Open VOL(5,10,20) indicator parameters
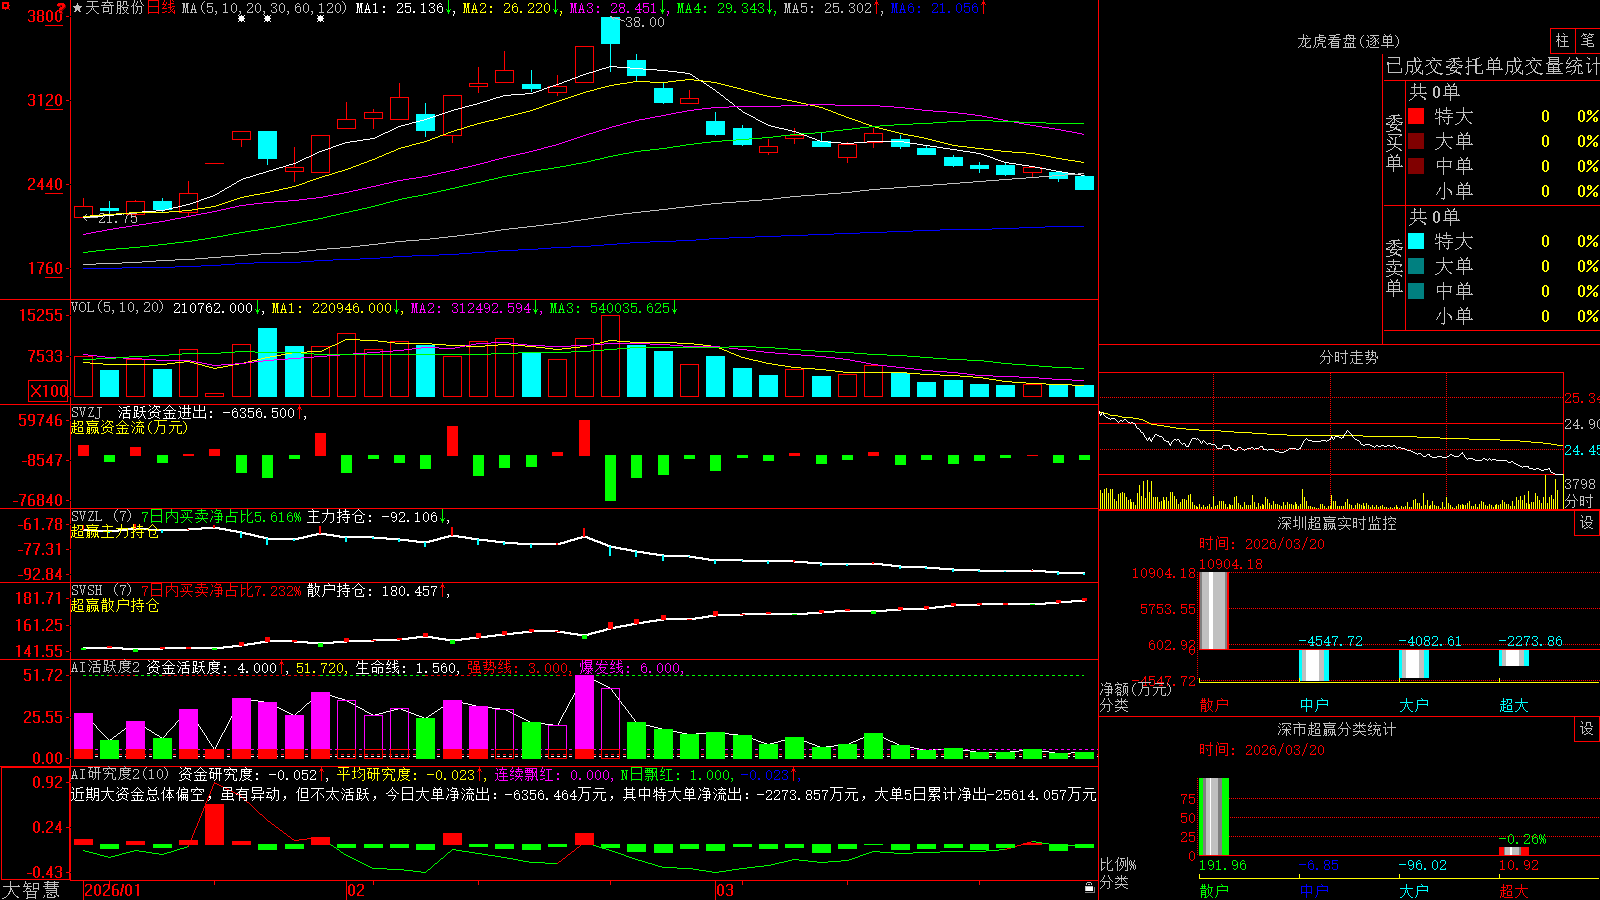Image resolution: width=1600 pixels, height=900 pixels. [x=118, y=307]
